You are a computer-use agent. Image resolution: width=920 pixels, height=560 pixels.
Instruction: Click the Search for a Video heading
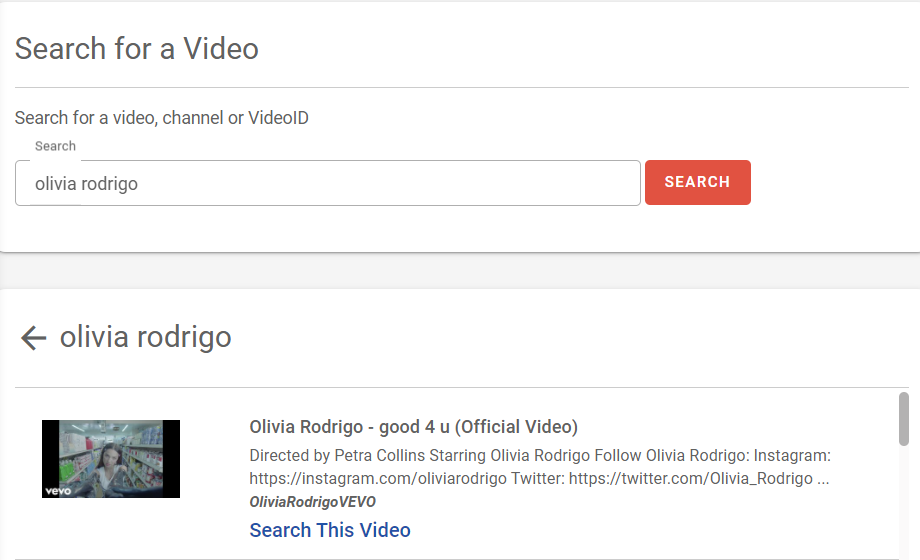137,49
